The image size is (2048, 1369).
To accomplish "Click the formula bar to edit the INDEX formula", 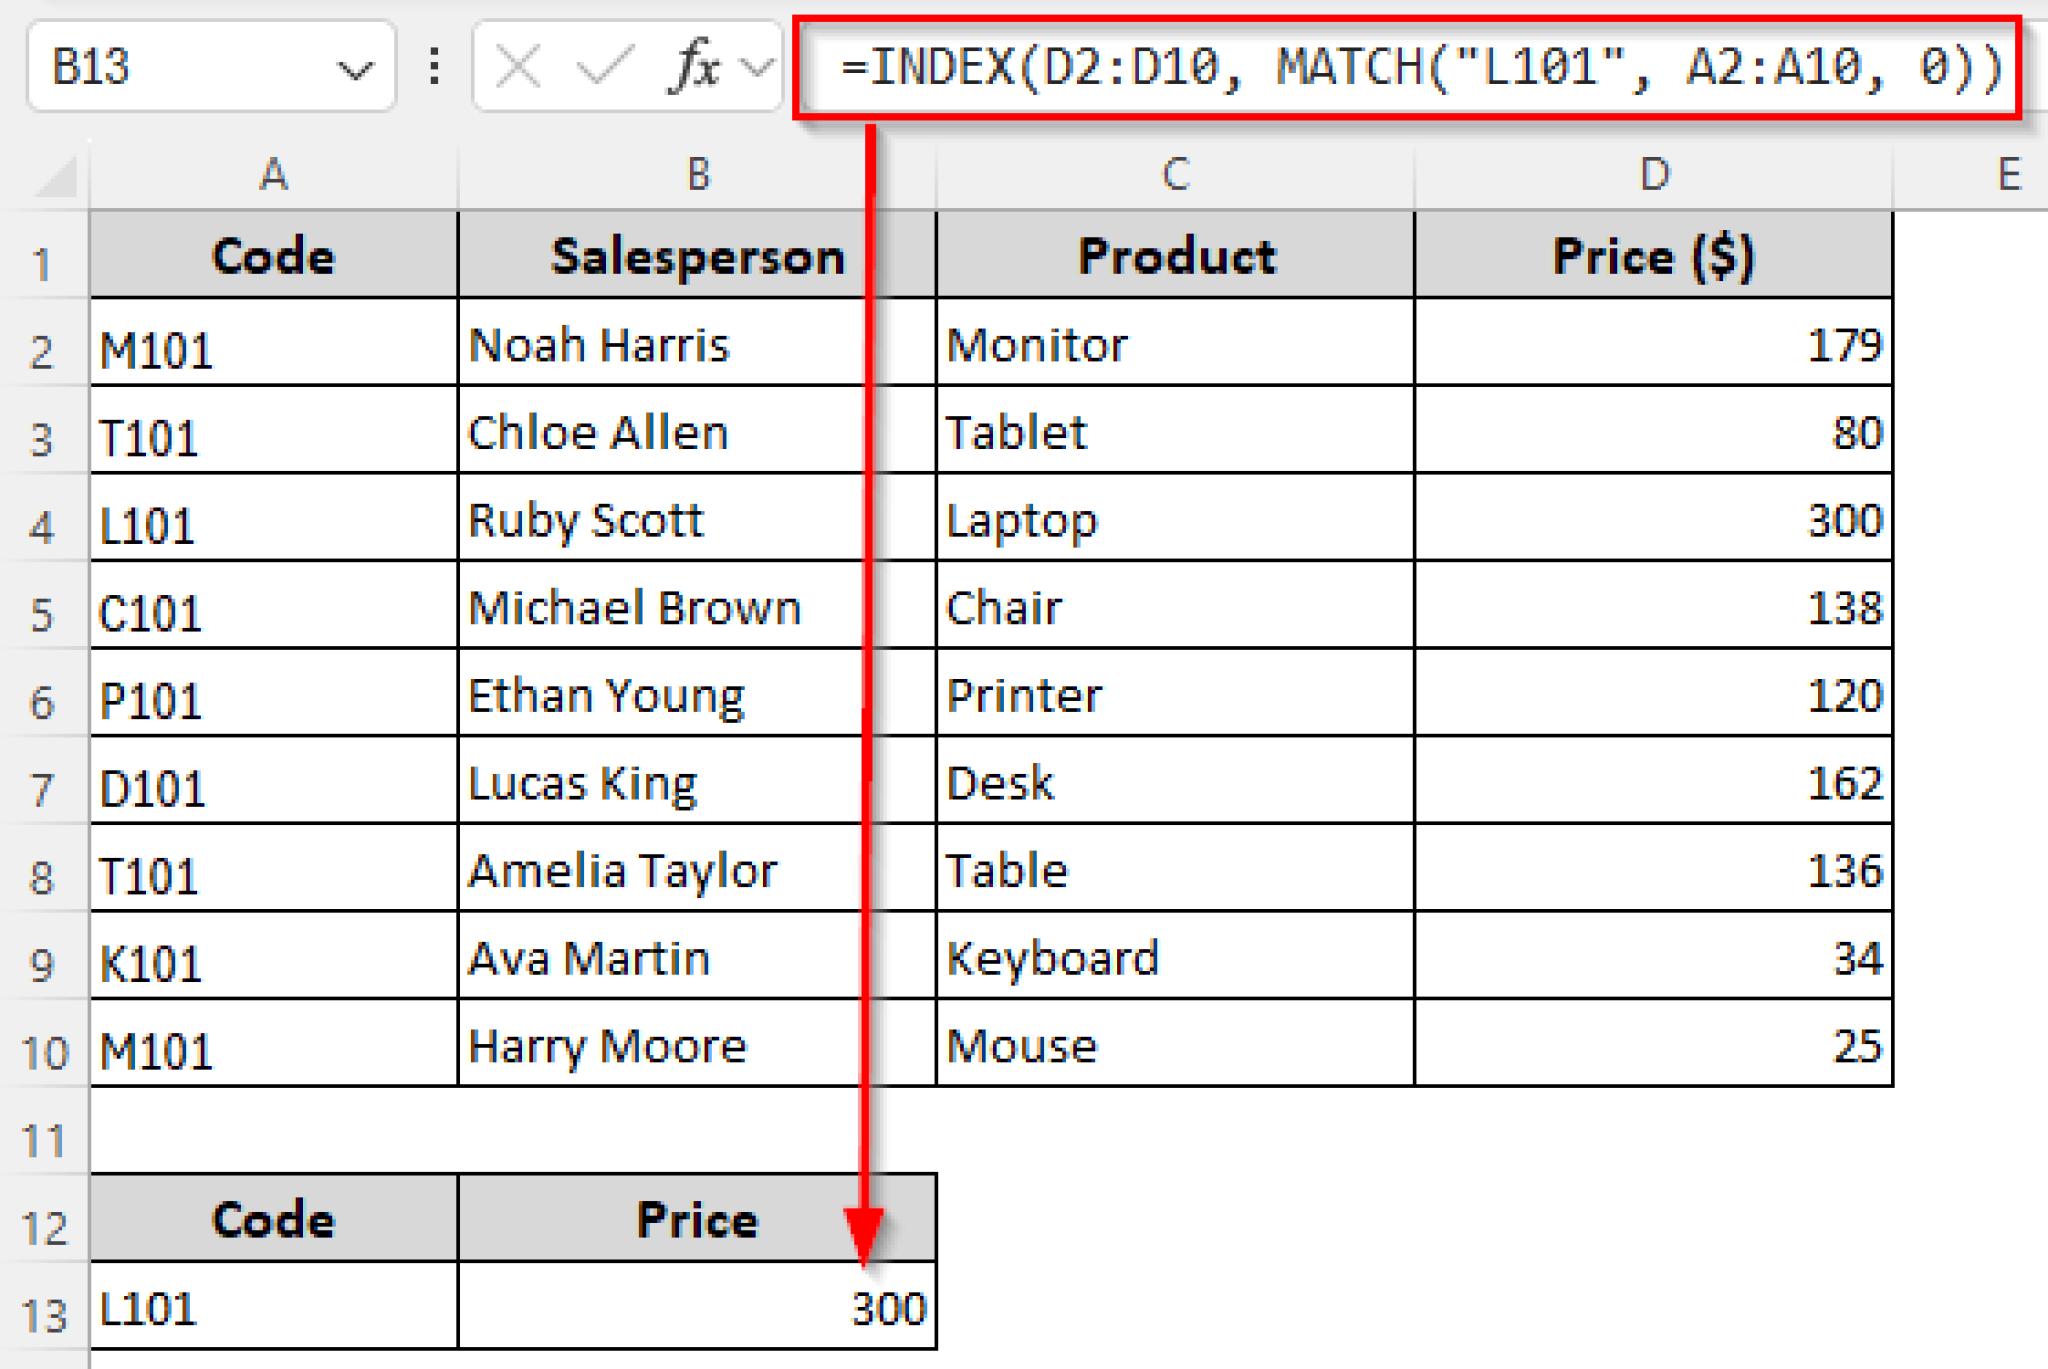I will click(1400, 67).
